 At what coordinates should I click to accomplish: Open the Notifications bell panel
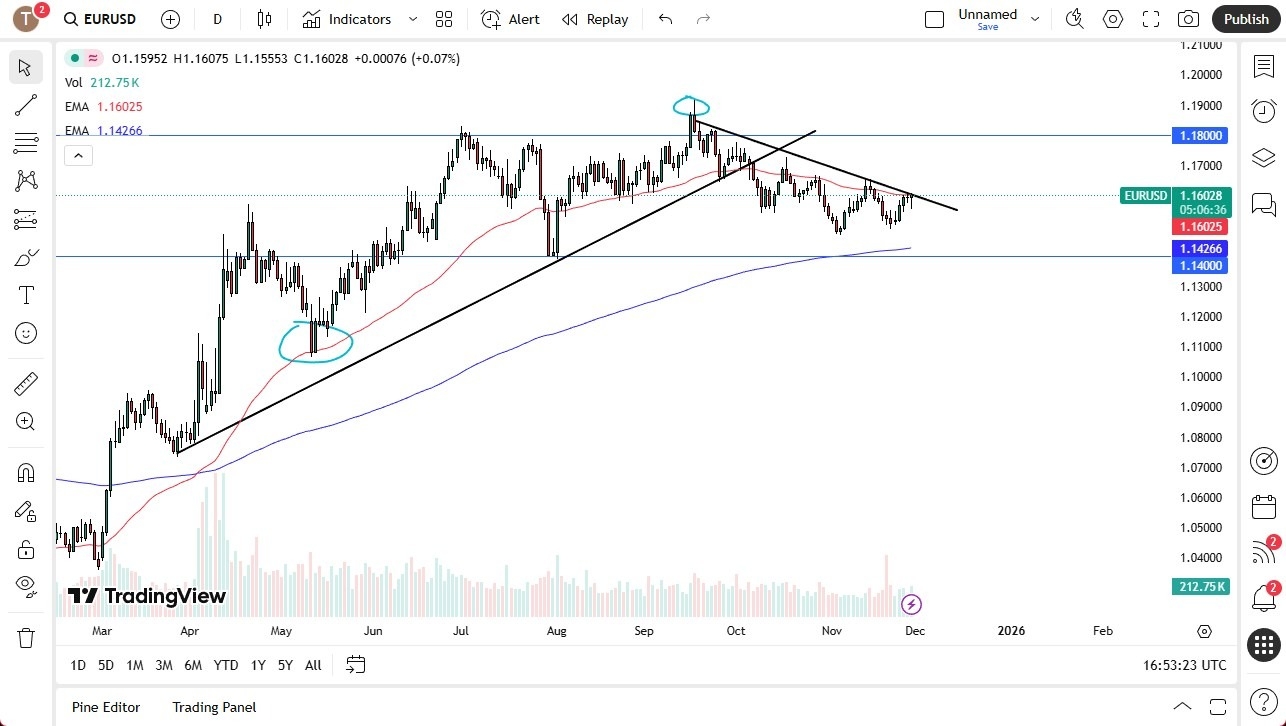1262,597
